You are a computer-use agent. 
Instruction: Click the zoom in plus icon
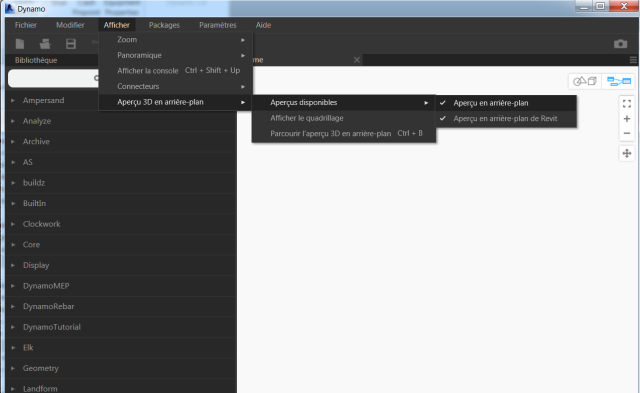pyautogui.click(x=627, y=119)
